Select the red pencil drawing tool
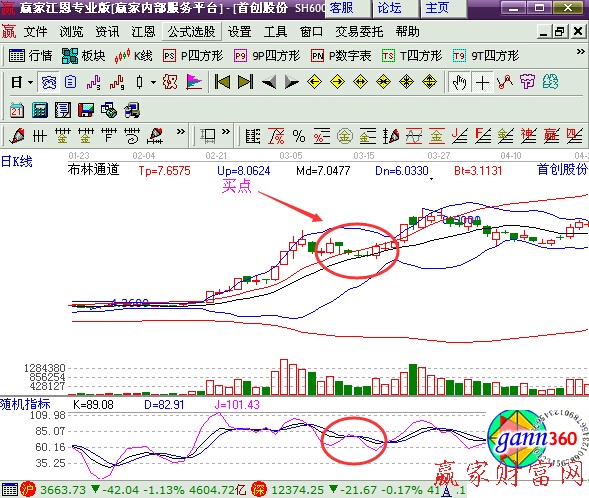Viewport: 589px width, 498px height. 17,136
